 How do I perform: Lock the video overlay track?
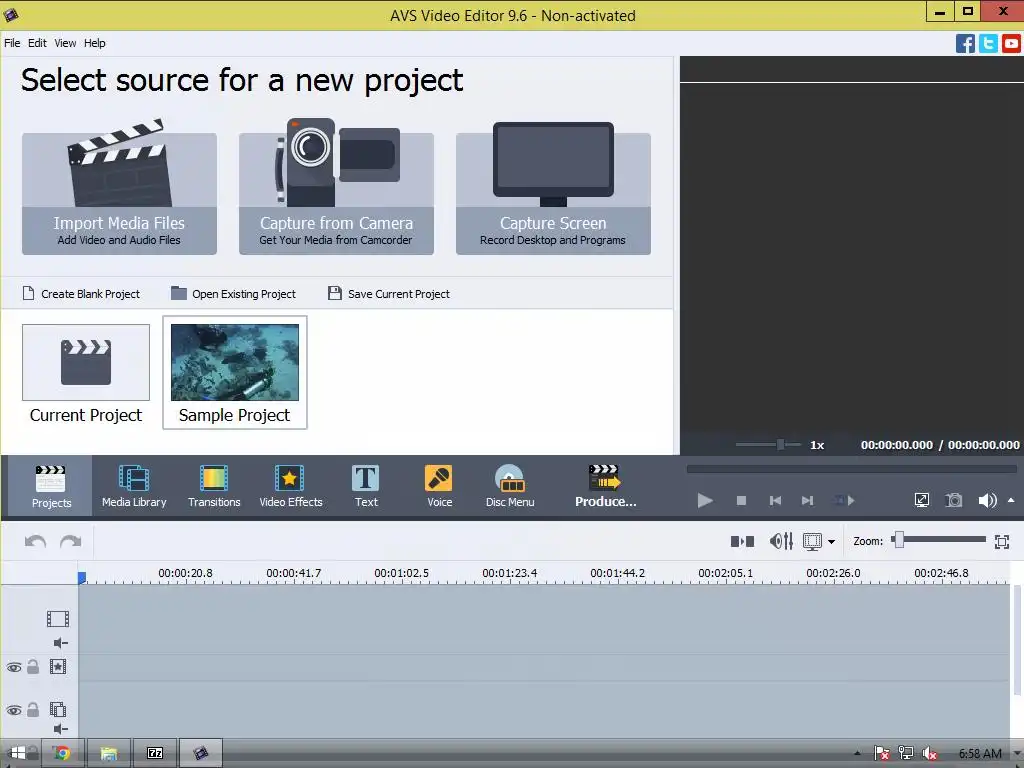33,709
